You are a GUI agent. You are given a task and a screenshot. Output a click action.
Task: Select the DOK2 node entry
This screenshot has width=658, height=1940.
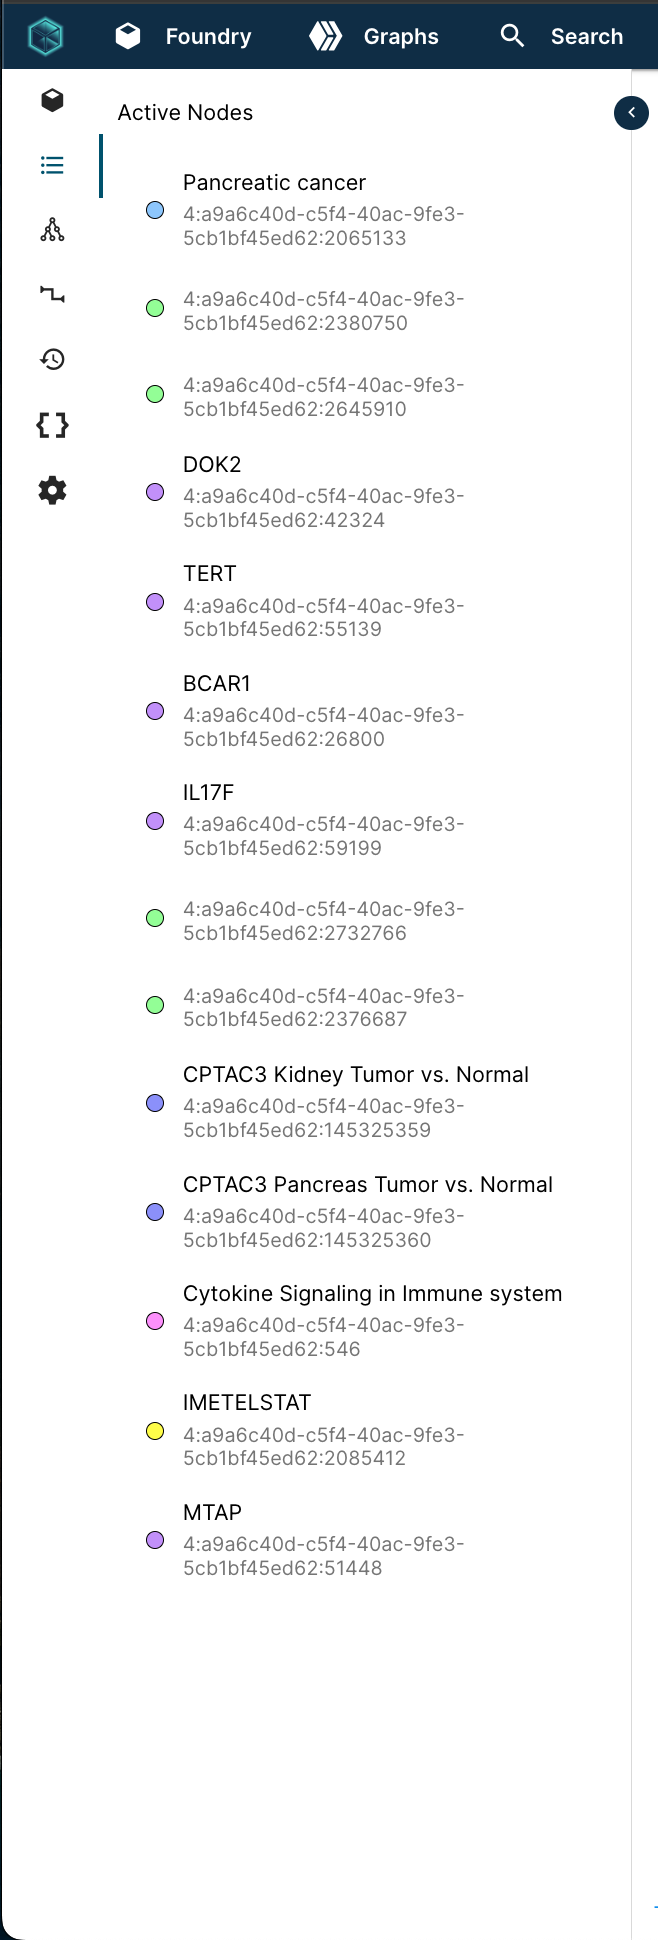click(212, 465)
